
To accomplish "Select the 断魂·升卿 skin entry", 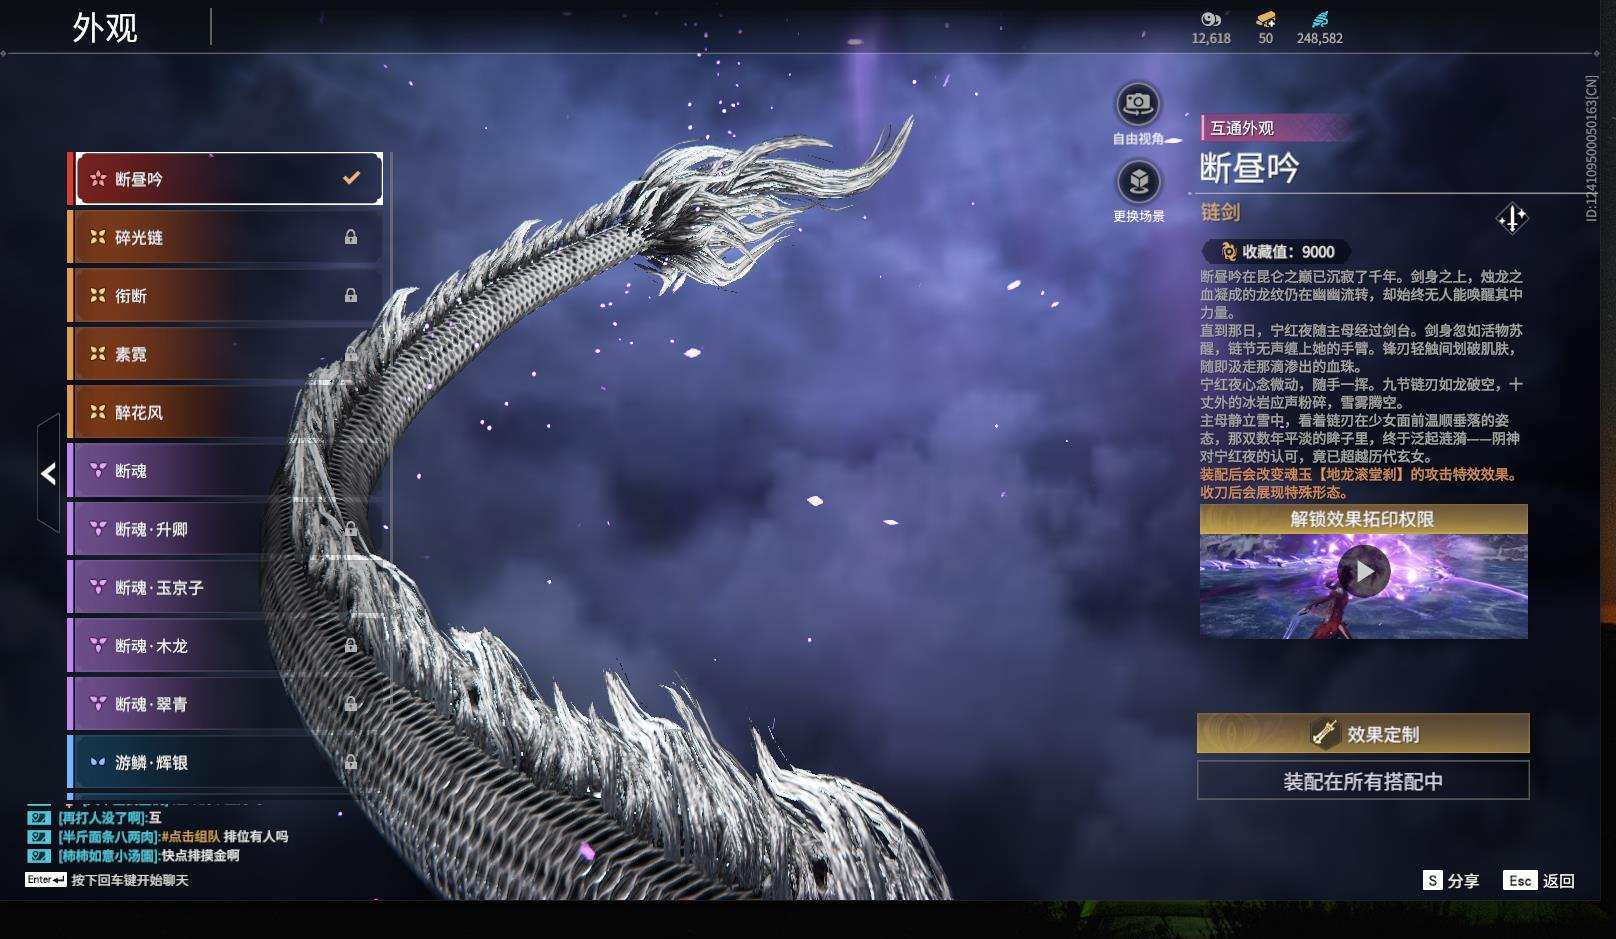I will click(x=227, y=529).
